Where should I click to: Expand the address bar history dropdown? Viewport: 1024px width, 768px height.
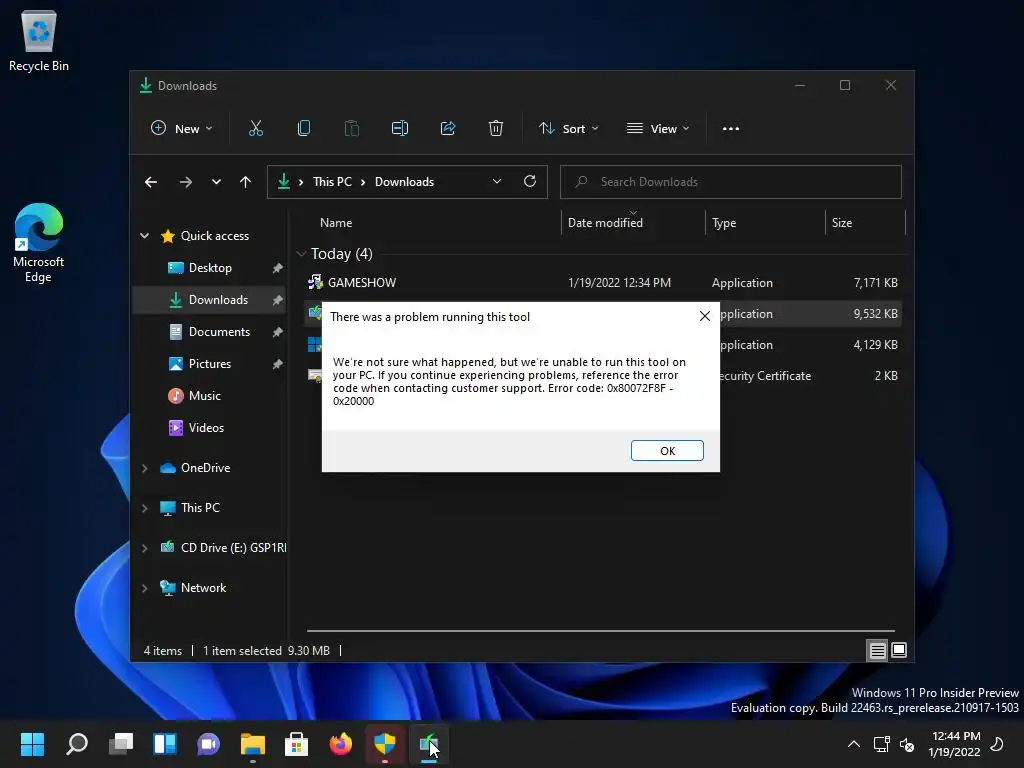[496, 182]
